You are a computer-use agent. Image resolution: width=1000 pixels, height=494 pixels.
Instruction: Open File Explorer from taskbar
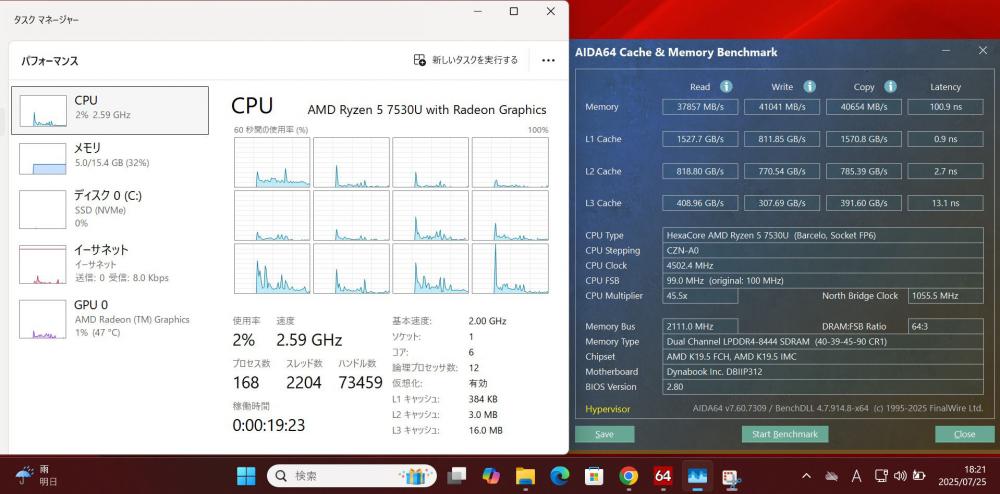coord(525,476)
